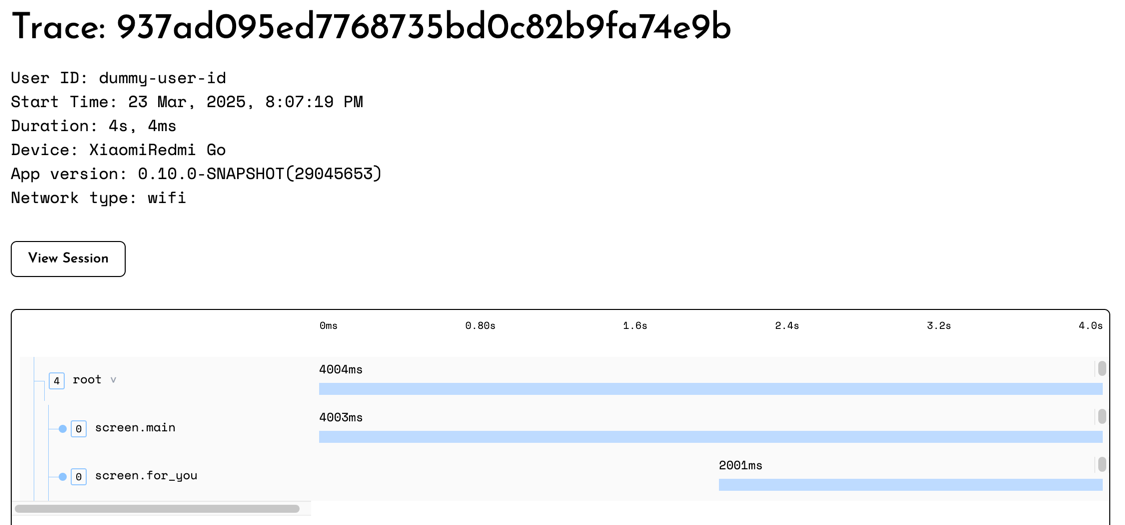
Task: Click the scroll handle on the screen.for_you row
Action: coord(1101,464)
